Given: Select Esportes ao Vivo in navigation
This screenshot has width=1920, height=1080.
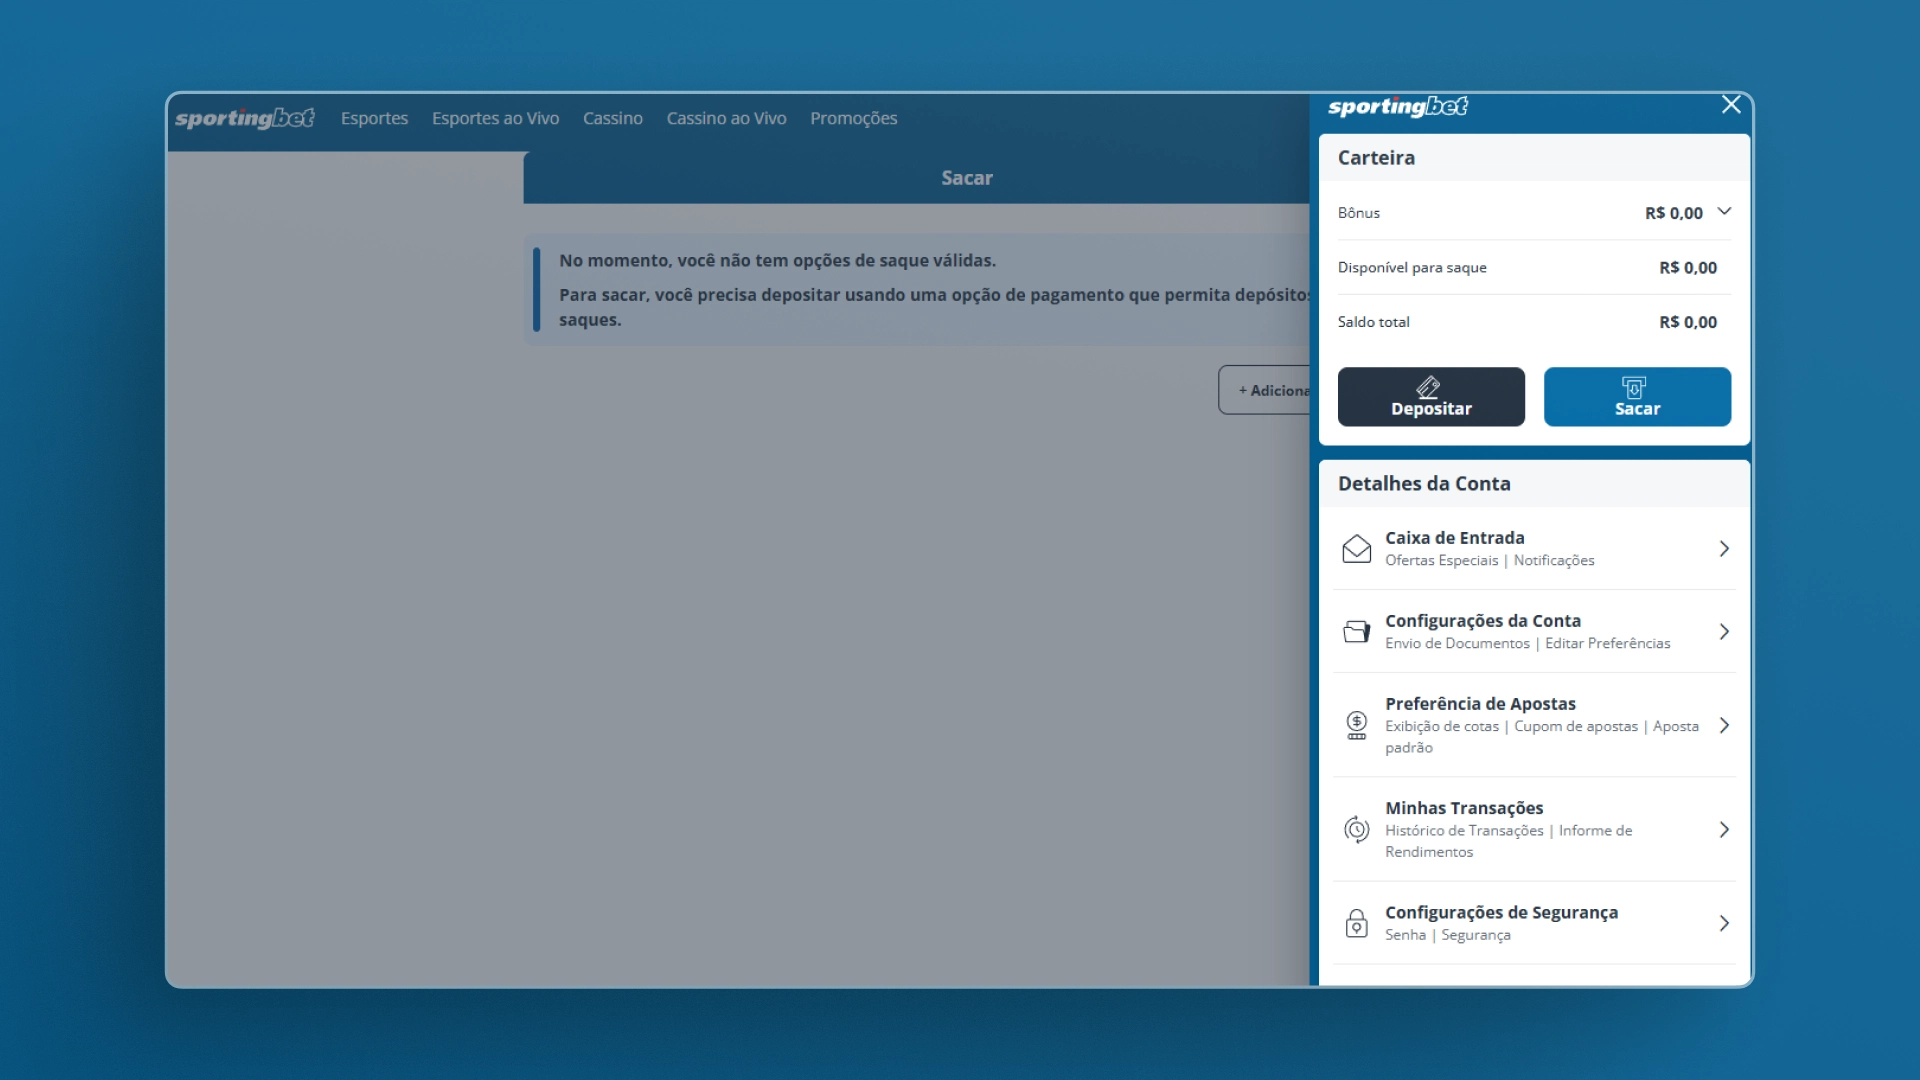Looking at the screenshot, I should click(x=495, y=118).
